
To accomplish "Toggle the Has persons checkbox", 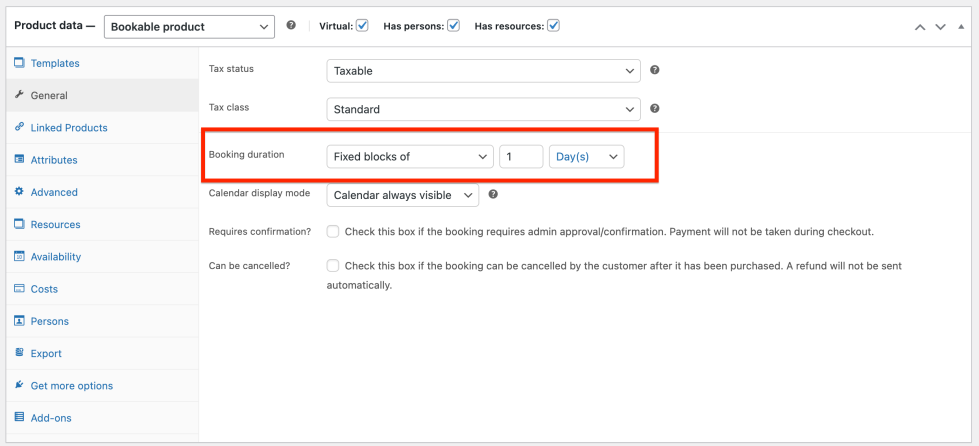I will (x=453, y=25).
